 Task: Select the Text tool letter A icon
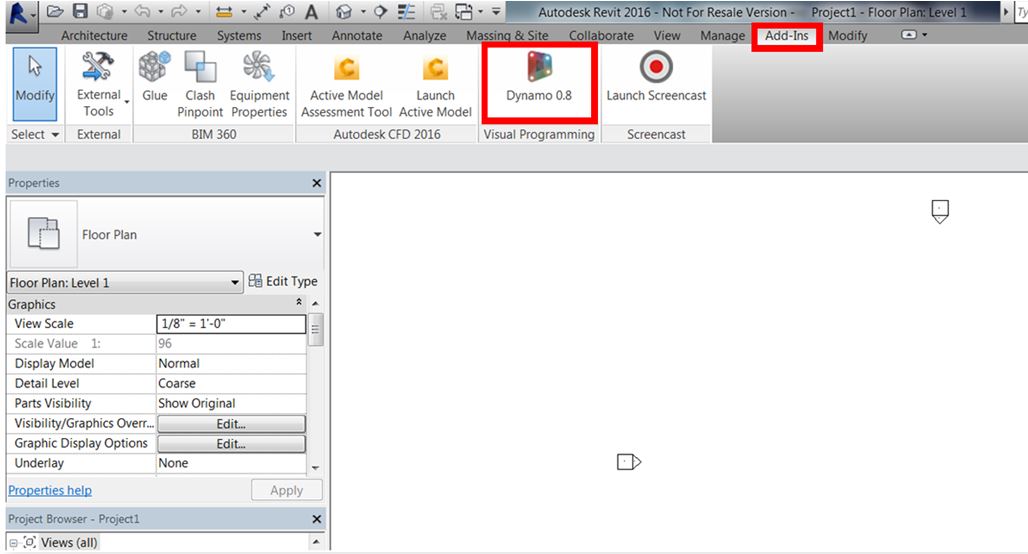pyautogui.click(x=311, y=12)
